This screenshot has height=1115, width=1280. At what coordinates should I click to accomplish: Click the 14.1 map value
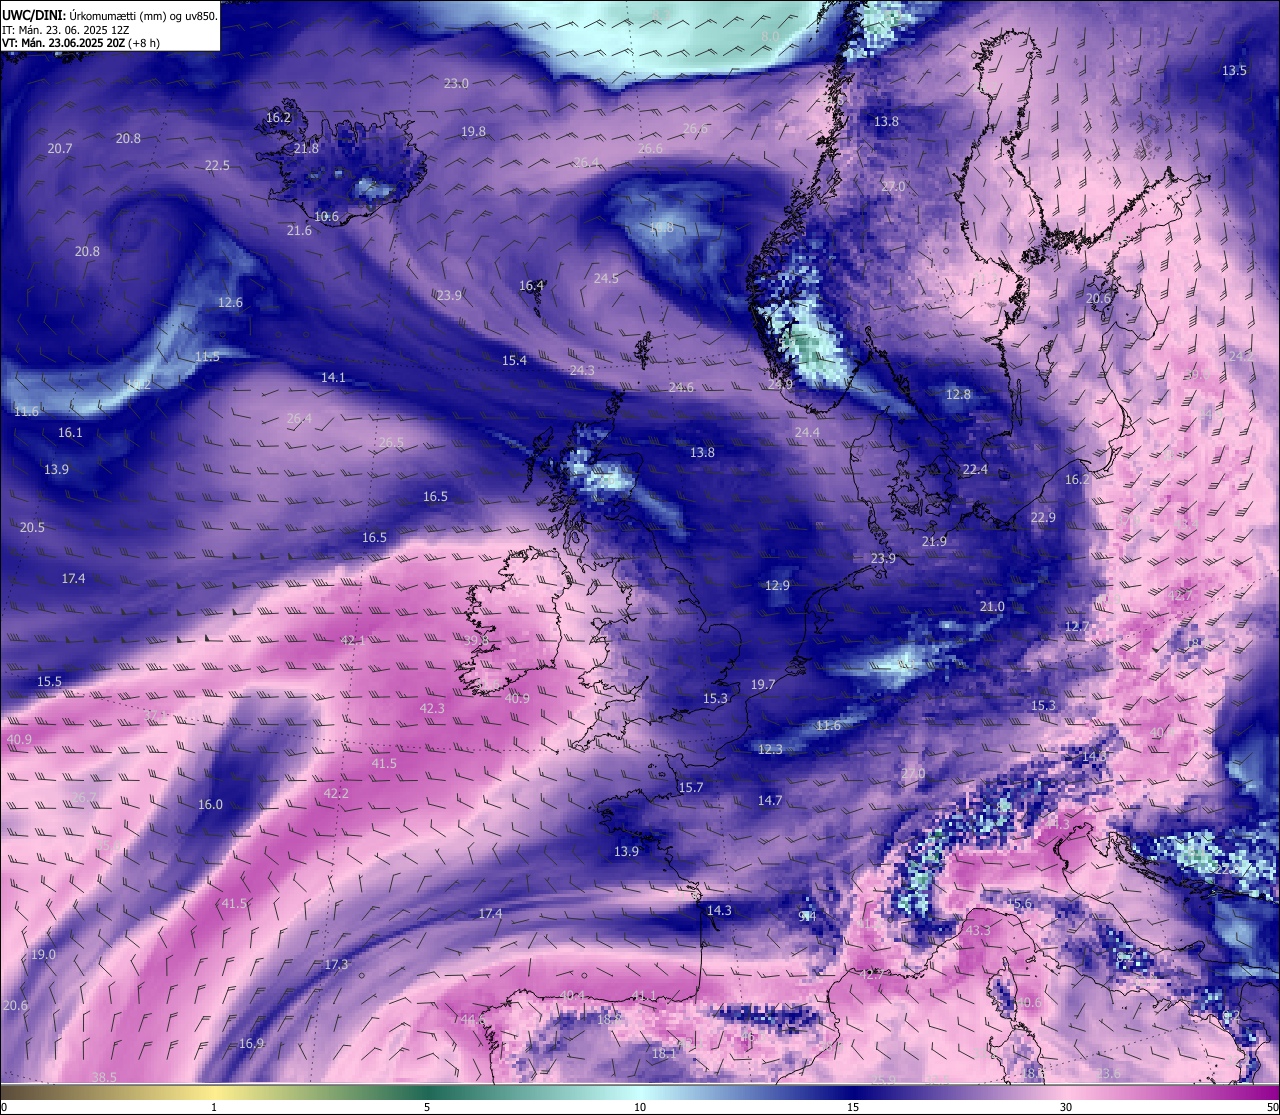pyautogui.click(x=333, y=377)
